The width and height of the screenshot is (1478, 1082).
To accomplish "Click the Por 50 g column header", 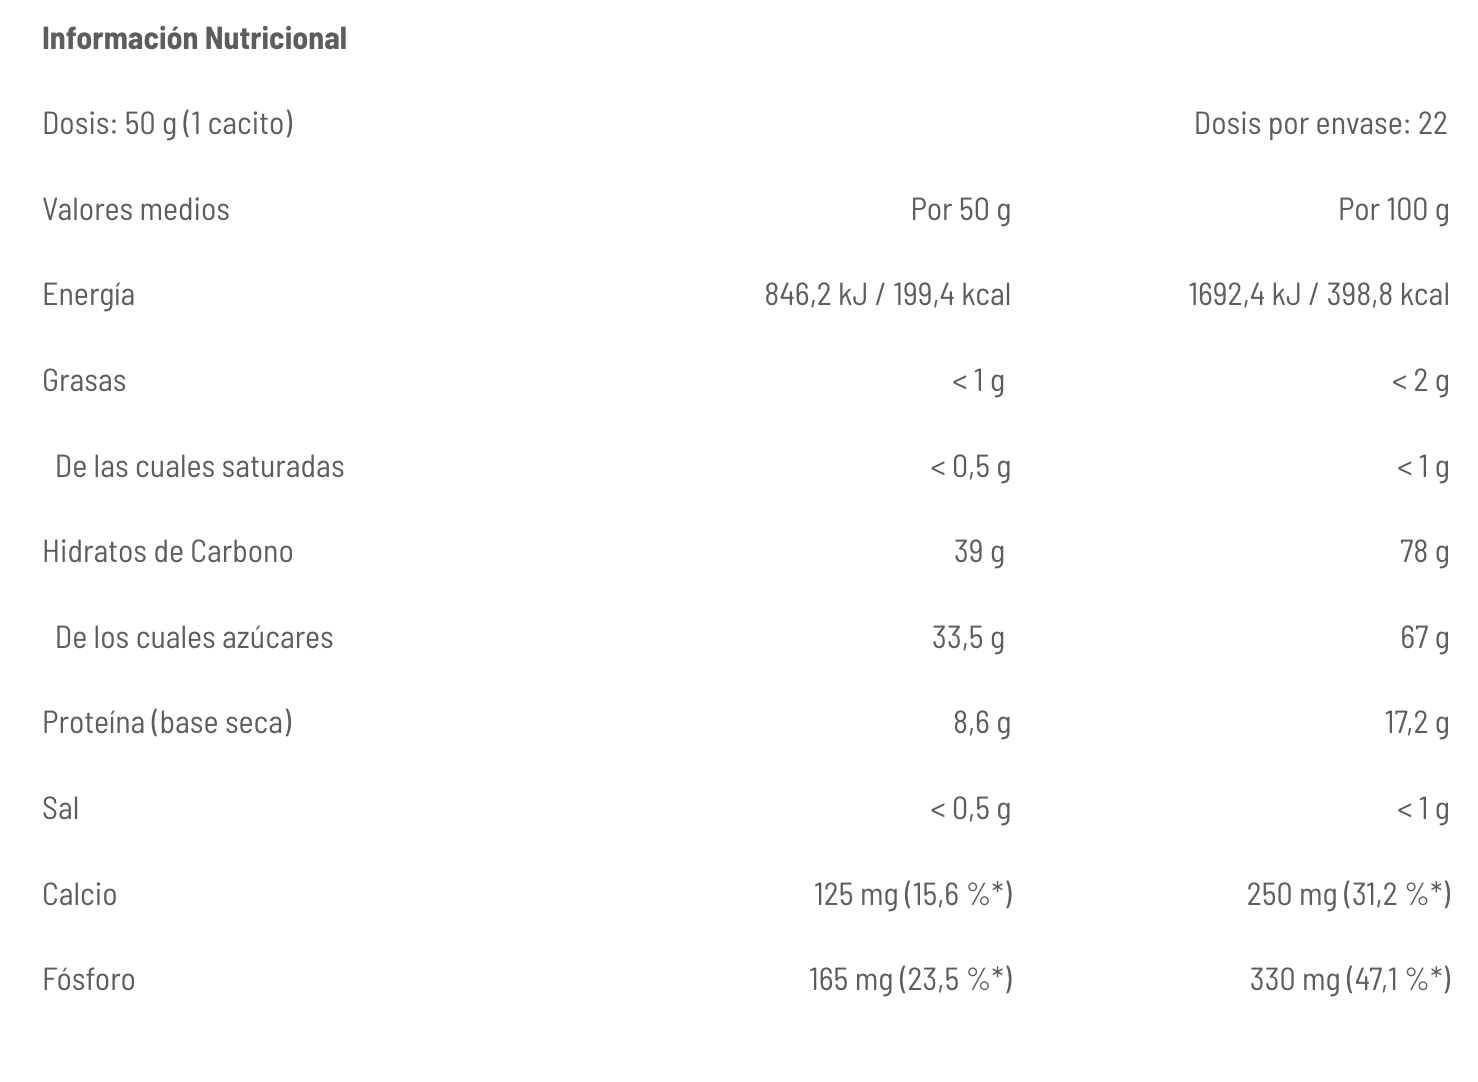I will coord(960,209).
